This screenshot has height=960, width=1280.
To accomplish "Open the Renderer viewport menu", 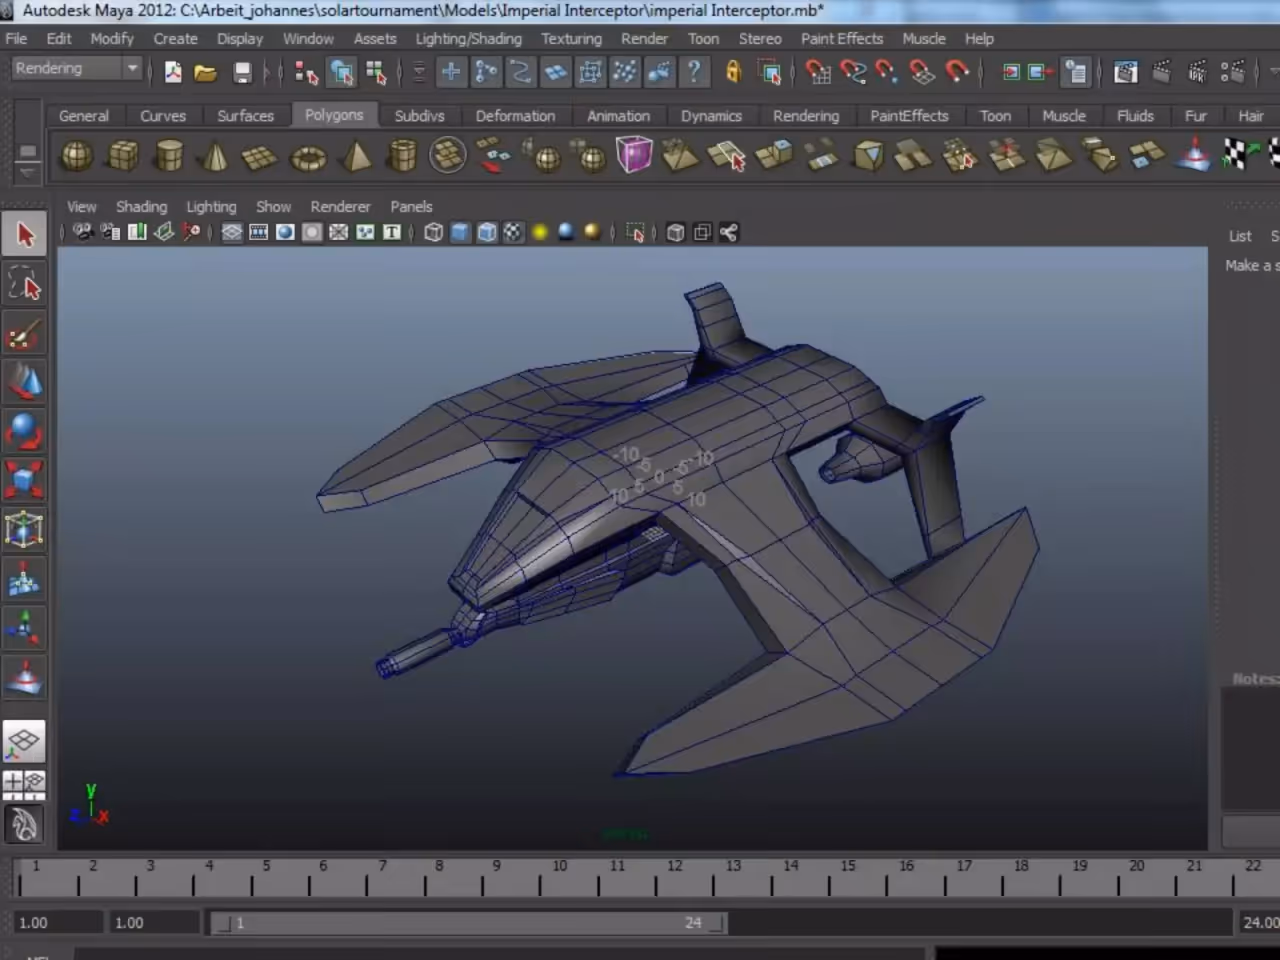I will 340,206.
